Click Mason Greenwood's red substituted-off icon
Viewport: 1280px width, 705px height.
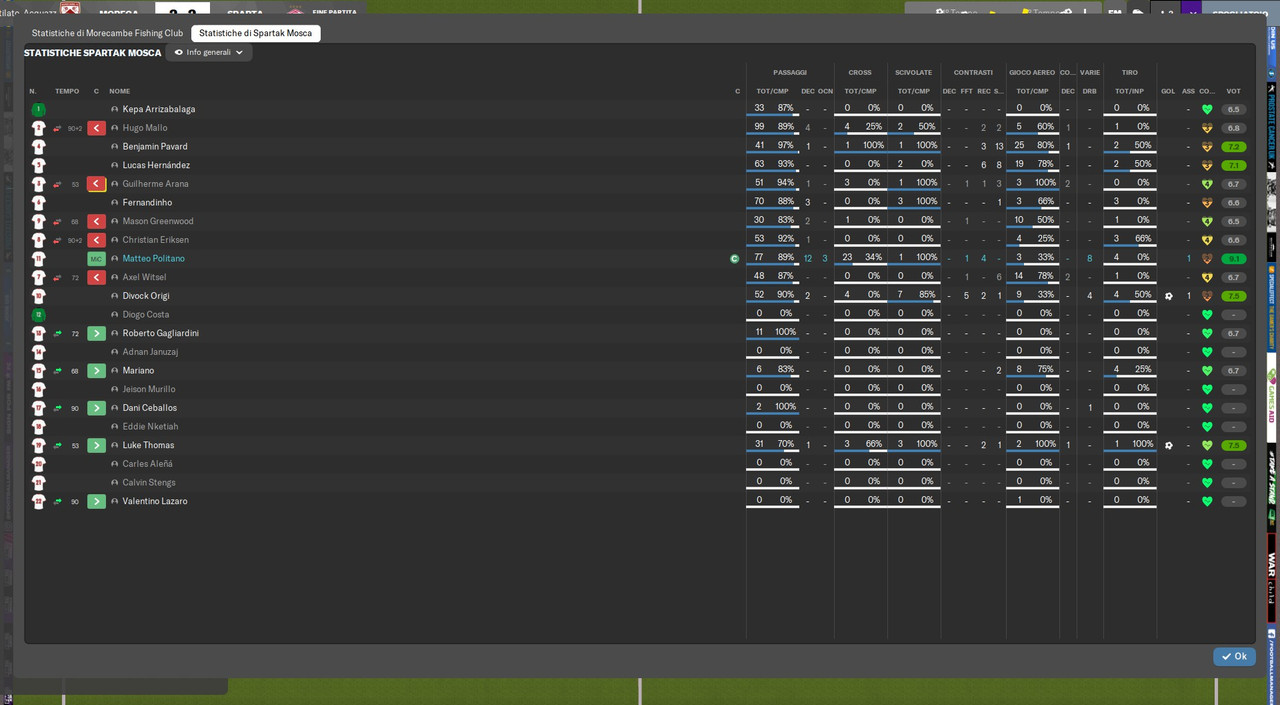pyautogui.click(x=96, y=221)
